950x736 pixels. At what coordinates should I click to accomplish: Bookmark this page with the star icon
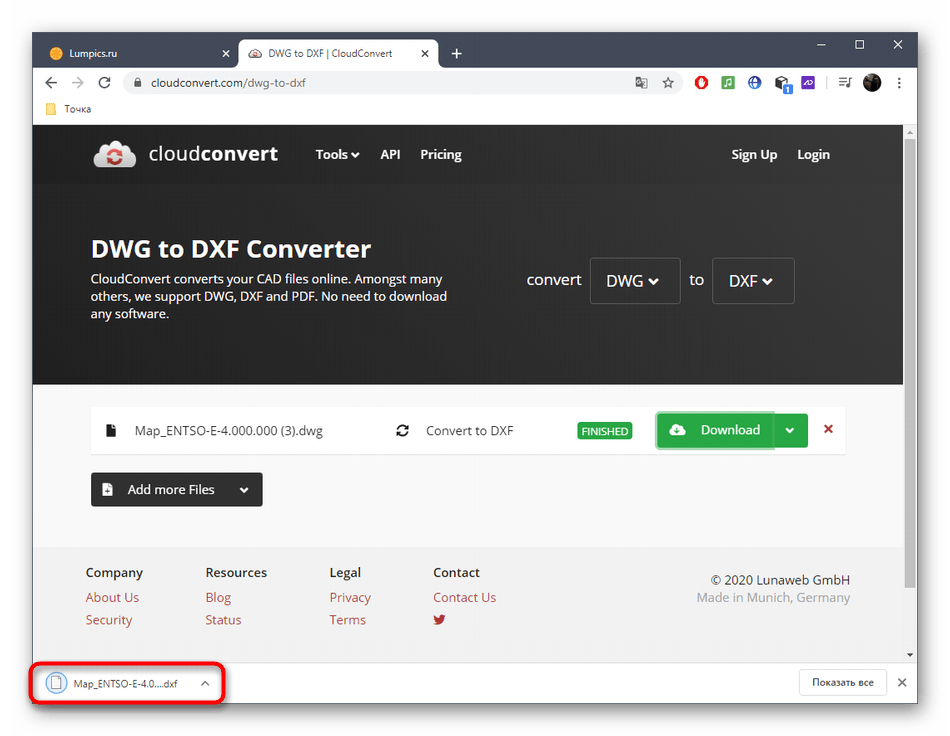click(668, 83)
